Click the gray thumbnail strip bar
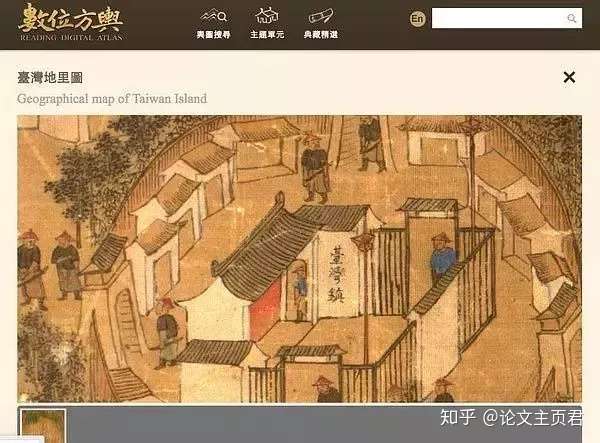600x443 pixels. 299,424
